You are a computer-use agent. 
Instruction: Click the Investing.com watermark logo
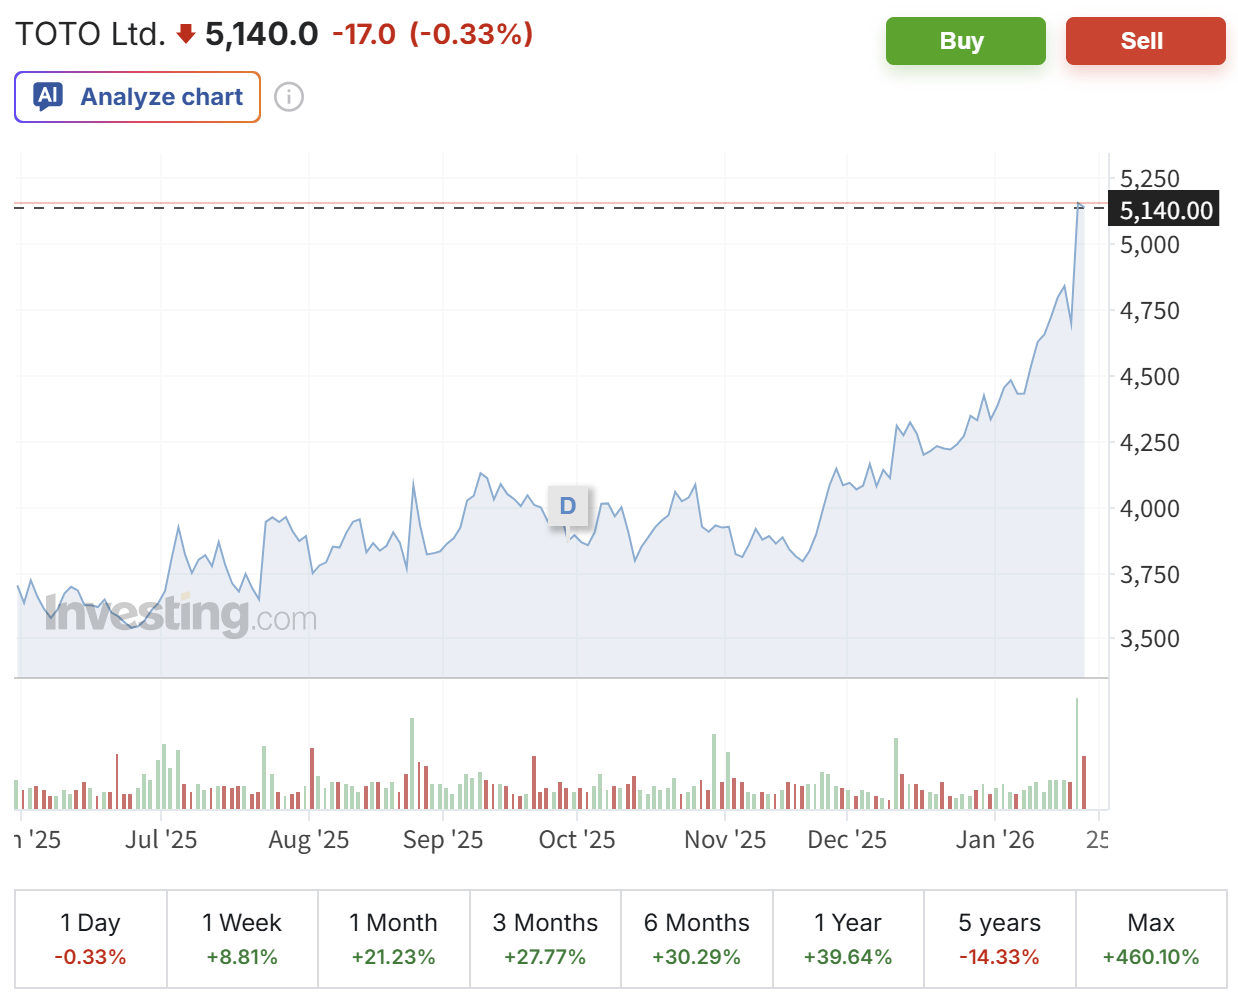181,613
